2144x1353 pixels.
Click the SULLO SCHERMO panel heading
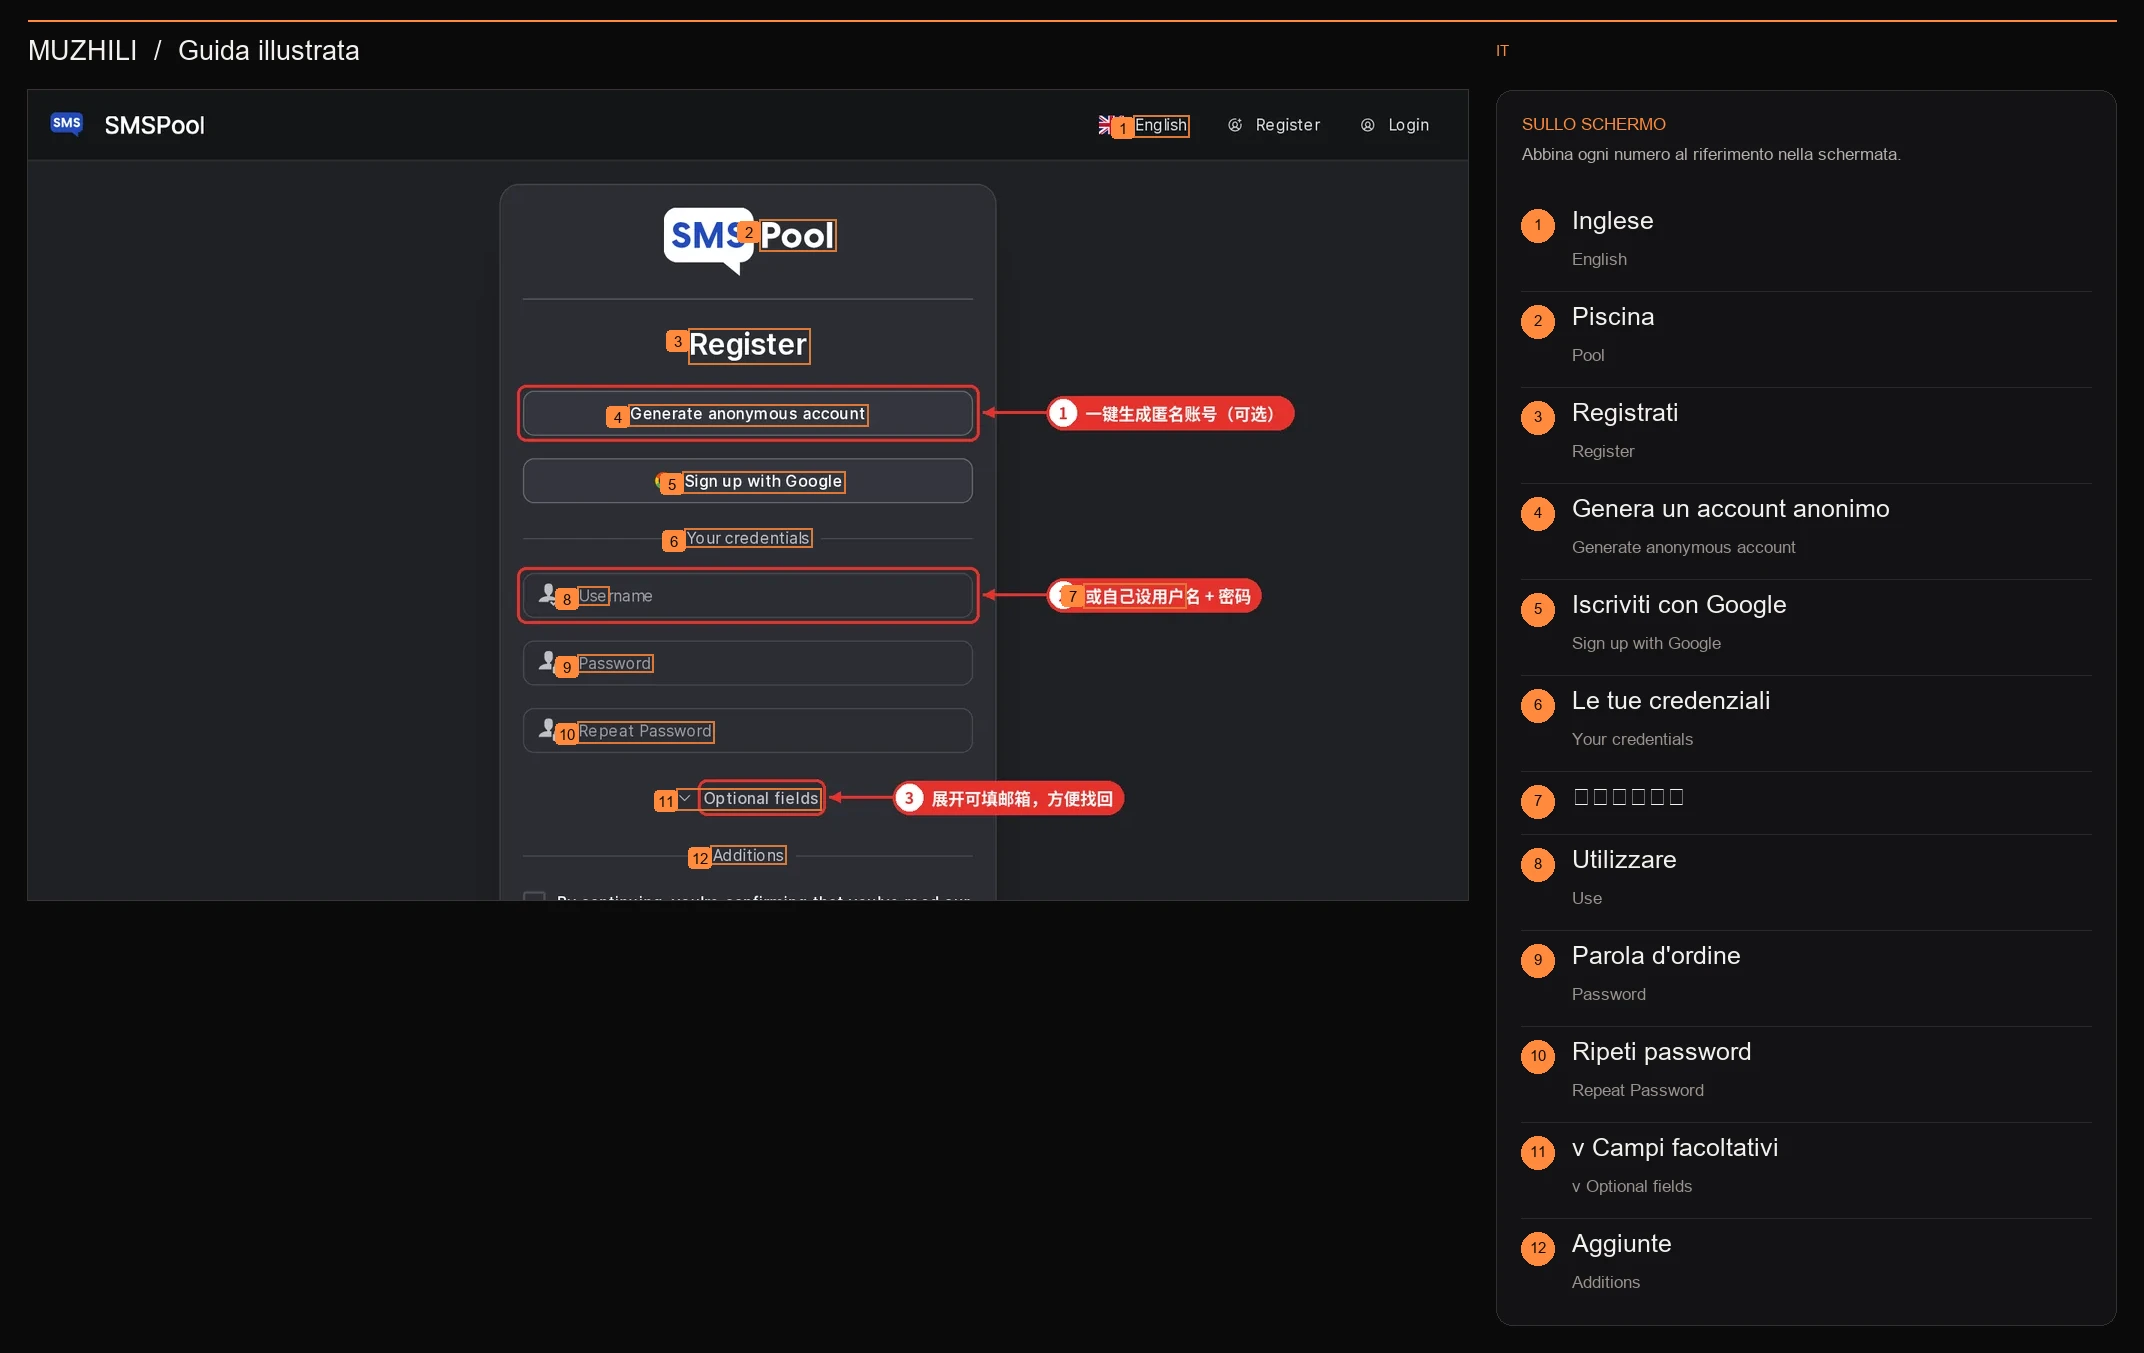[1593, 124]
